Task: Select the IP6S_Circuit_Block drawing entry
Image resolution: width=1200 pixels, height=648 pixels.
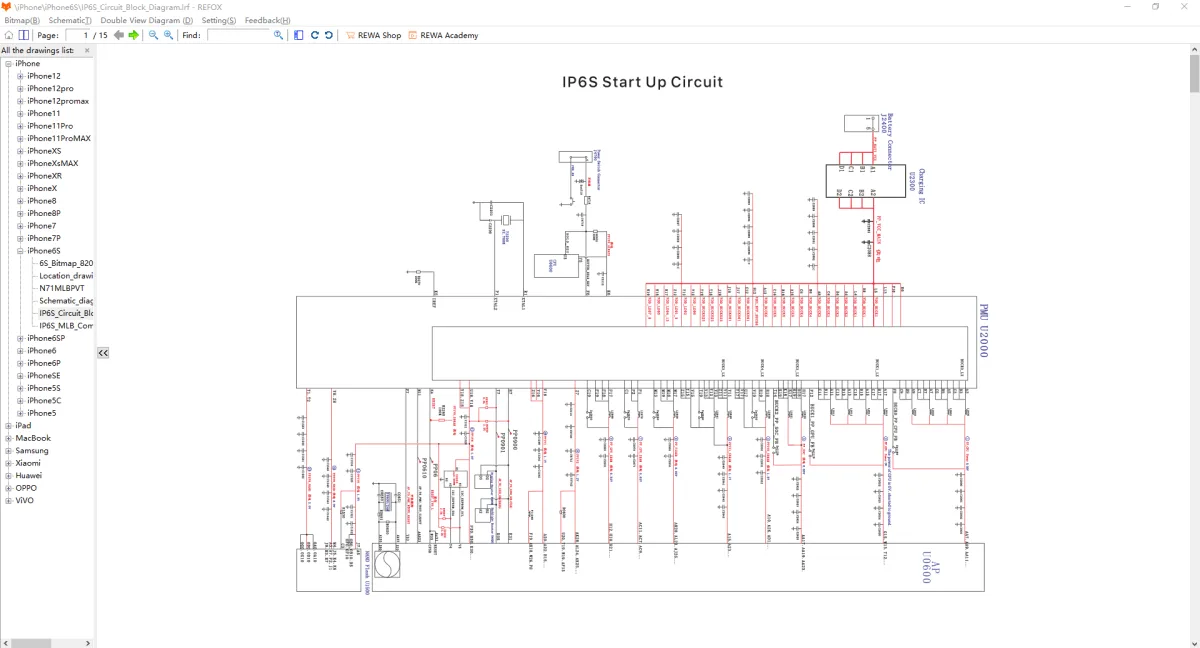Action: pyautogui.click(x=66, y=313)
